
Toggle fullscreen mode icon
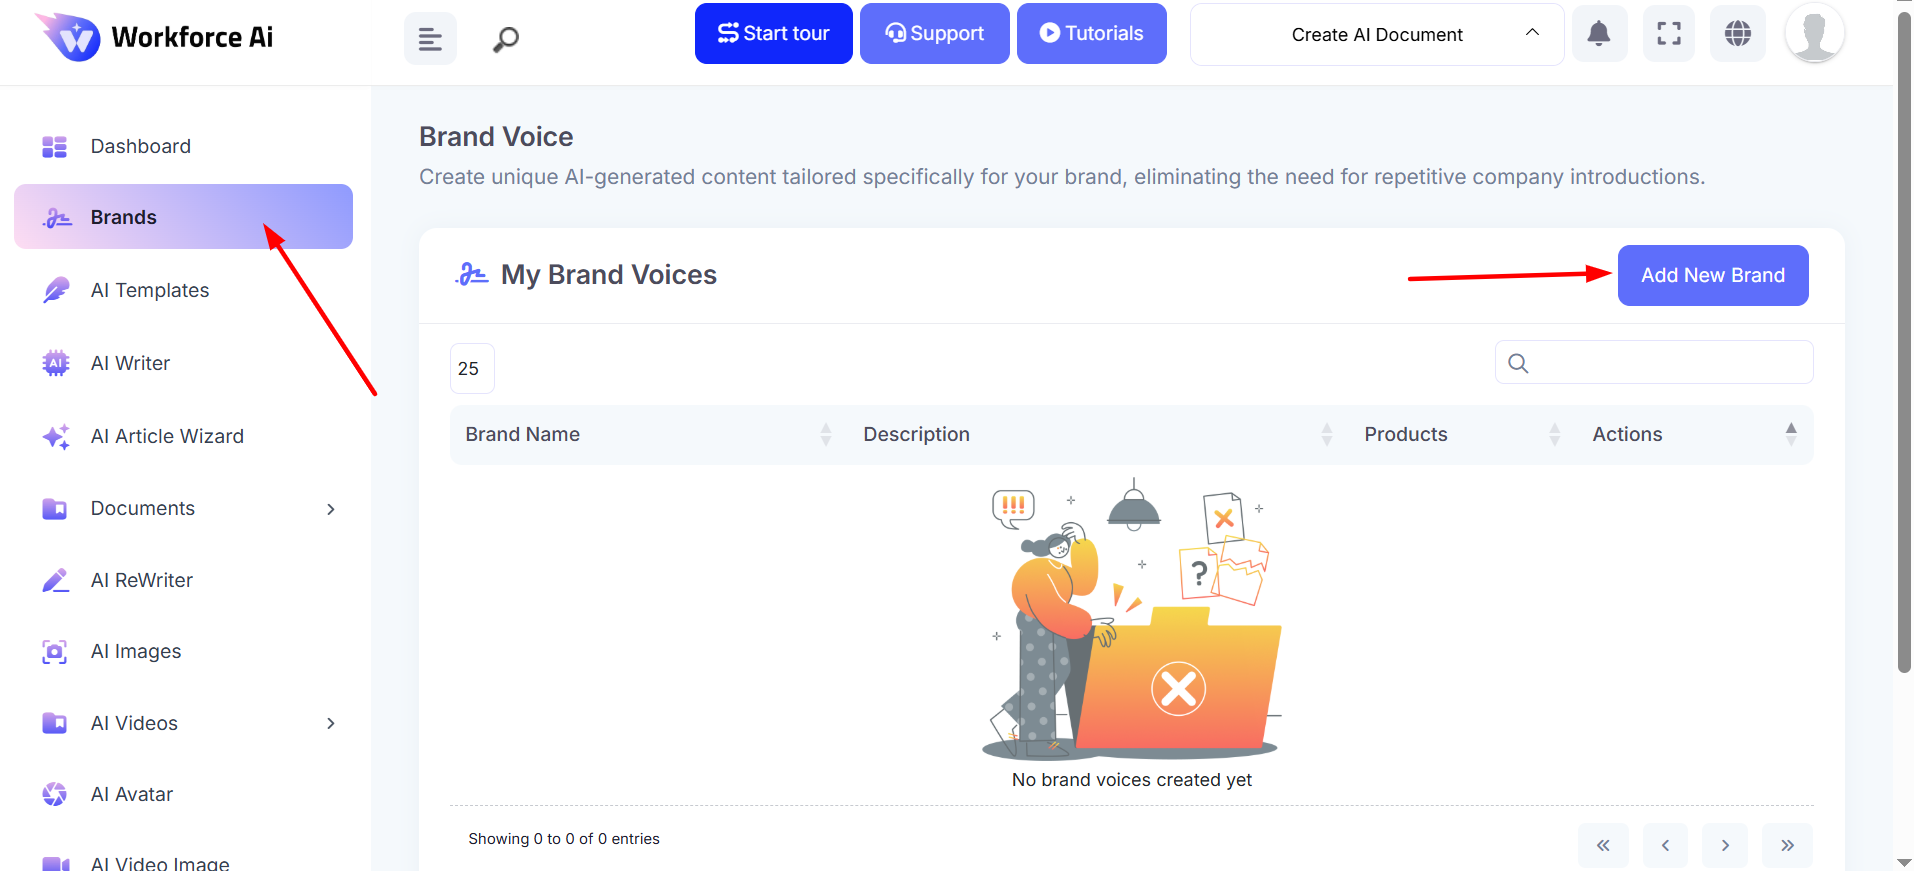point(1669,34)
